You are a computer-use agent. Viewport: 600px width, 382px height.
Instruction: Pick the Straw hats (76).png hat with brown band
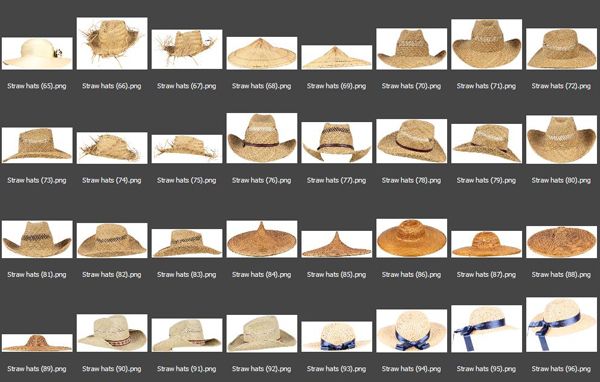pos(262,138)
